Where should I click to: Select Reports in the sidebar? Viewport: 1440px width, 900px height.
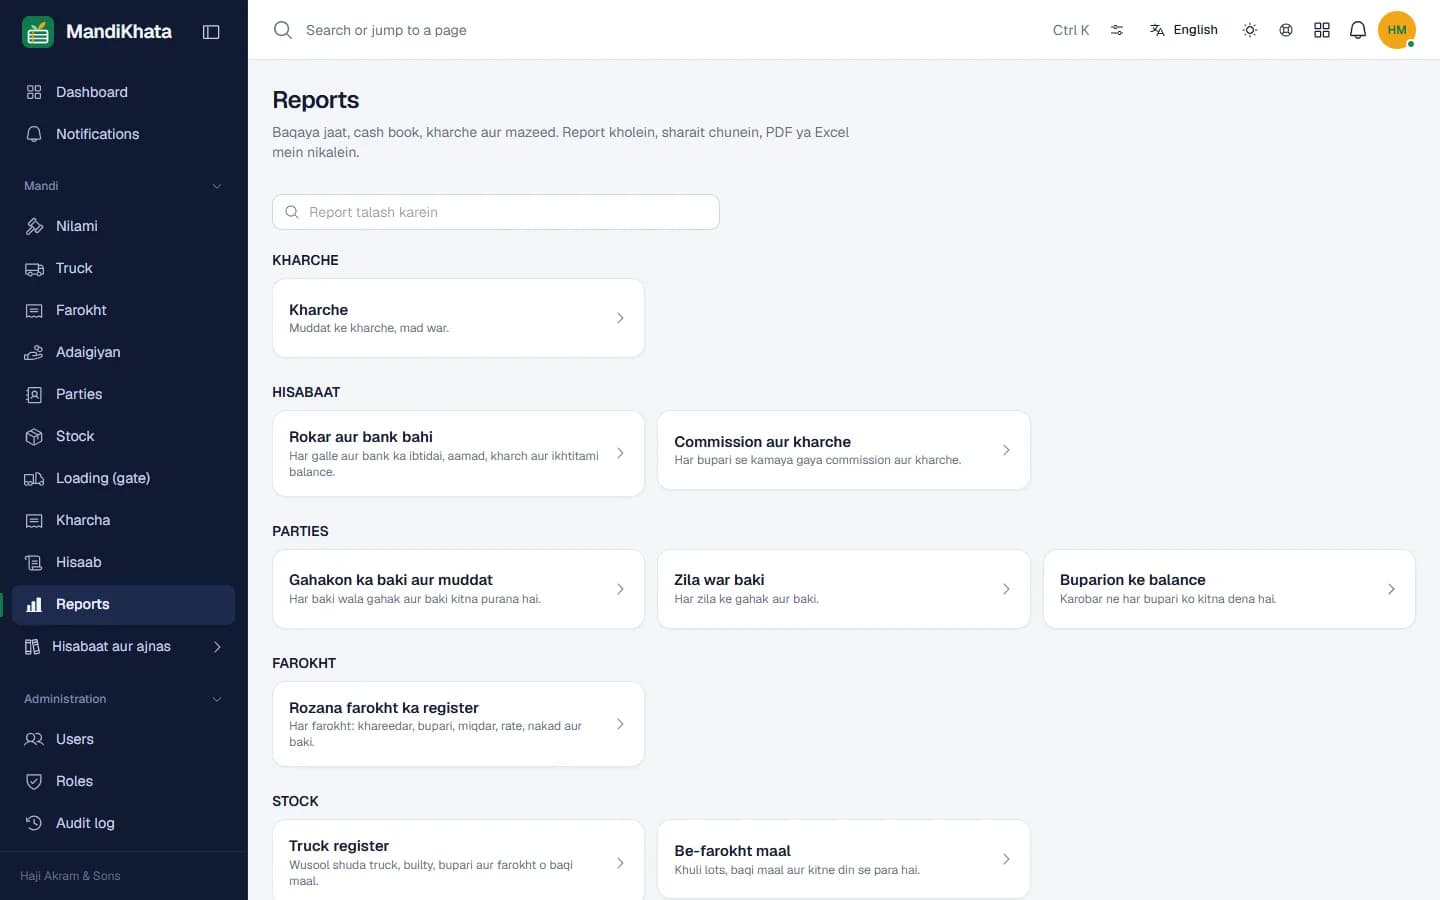tap(124, 604)
